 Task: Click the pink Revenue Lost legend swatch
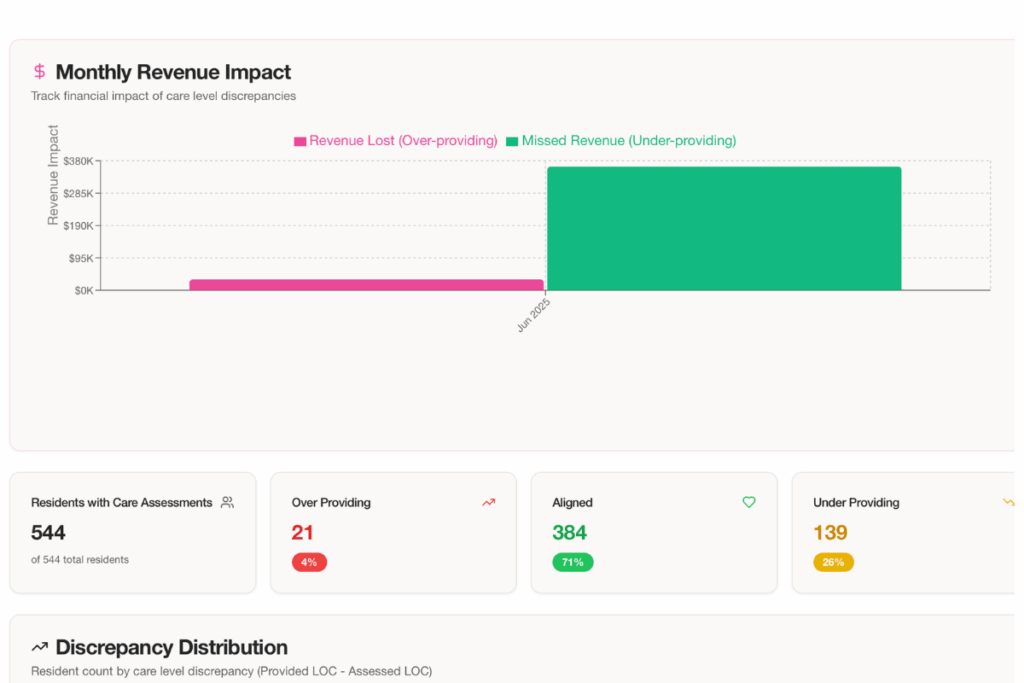click(300, 142)
